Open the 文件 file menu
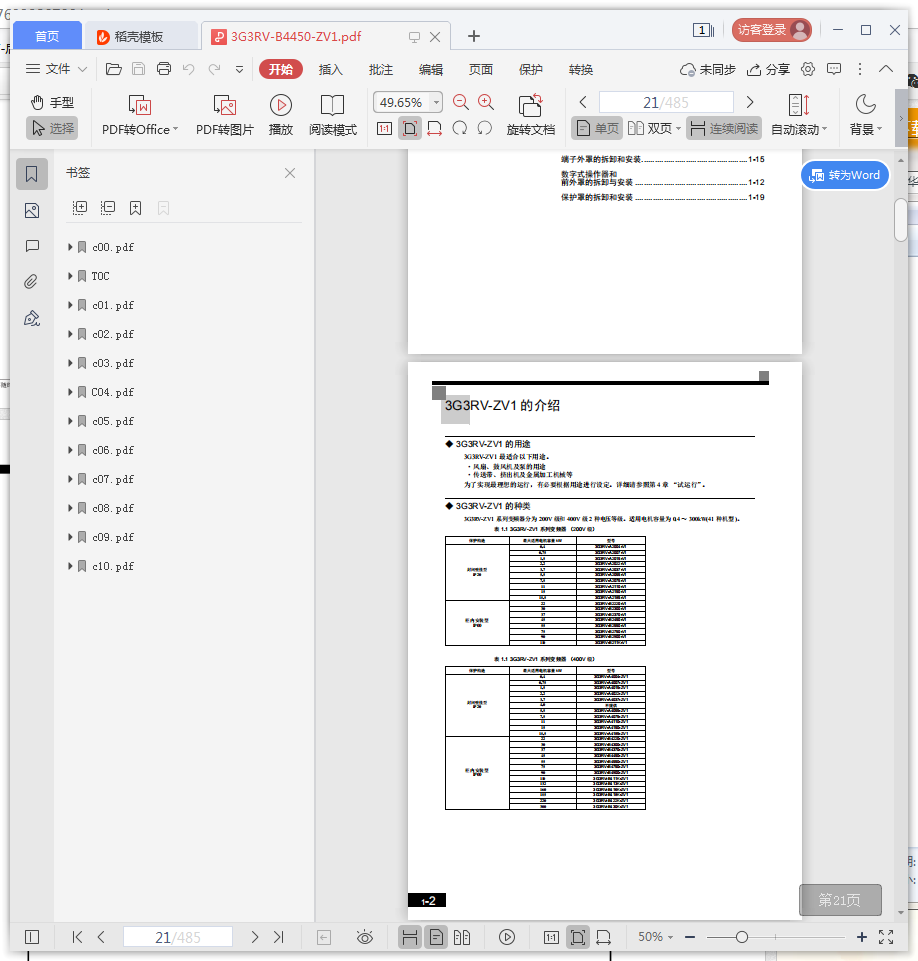The image size is (918, 961). pyautogui.click(x=57, y=69)
